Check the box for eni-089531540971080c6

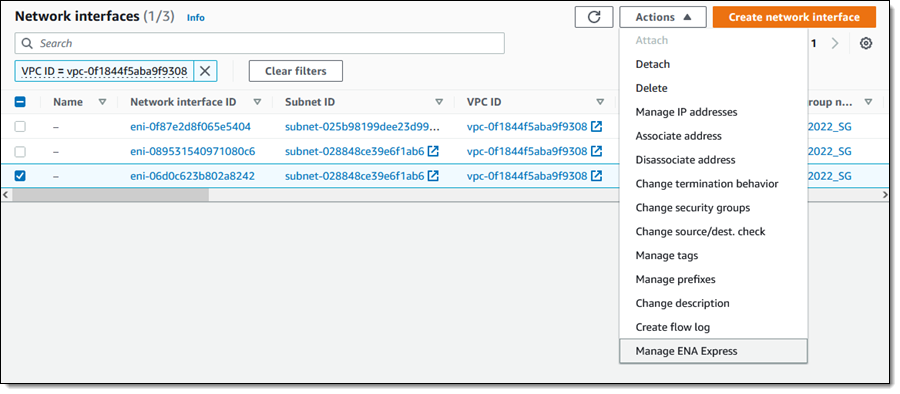(x=20, y=152)
